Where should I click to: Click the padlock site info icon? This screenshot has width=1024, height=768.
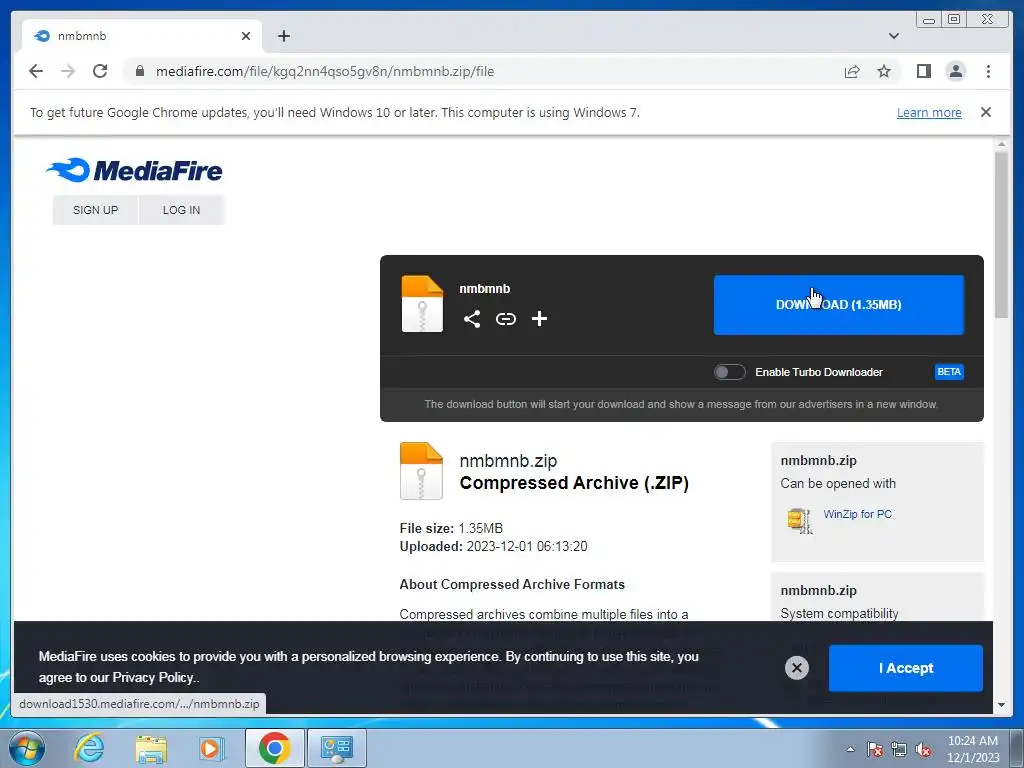click(139, 71)
